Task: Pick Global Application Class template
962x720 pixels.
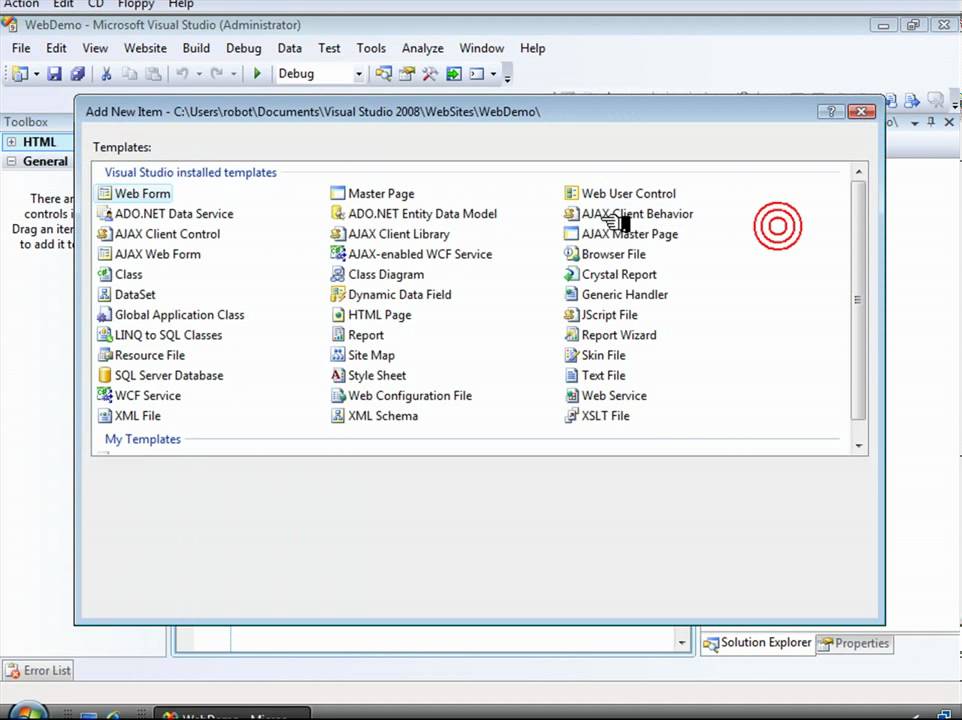Action: tap(171, 315)
